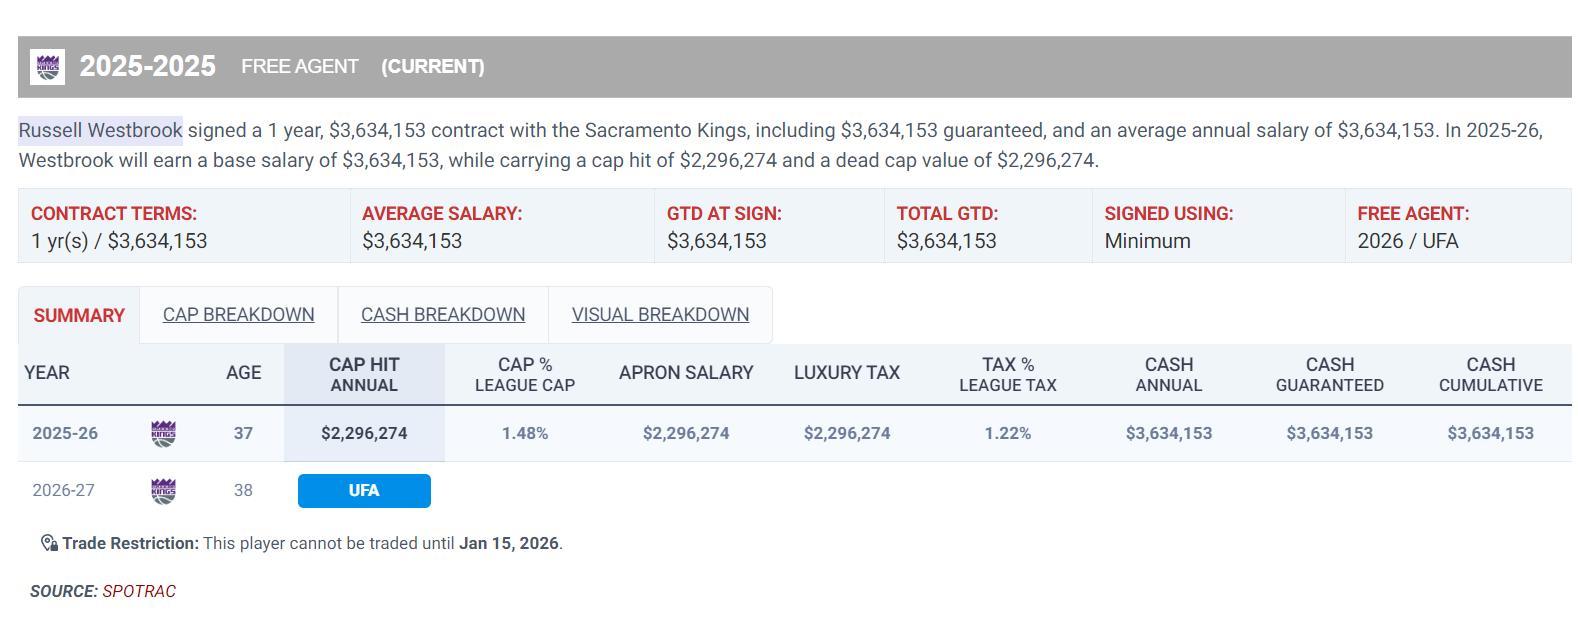Screen dimensions: 1578x635
Task: Click the 1.22% league tax cell
Action: [x=1007, y=433]
